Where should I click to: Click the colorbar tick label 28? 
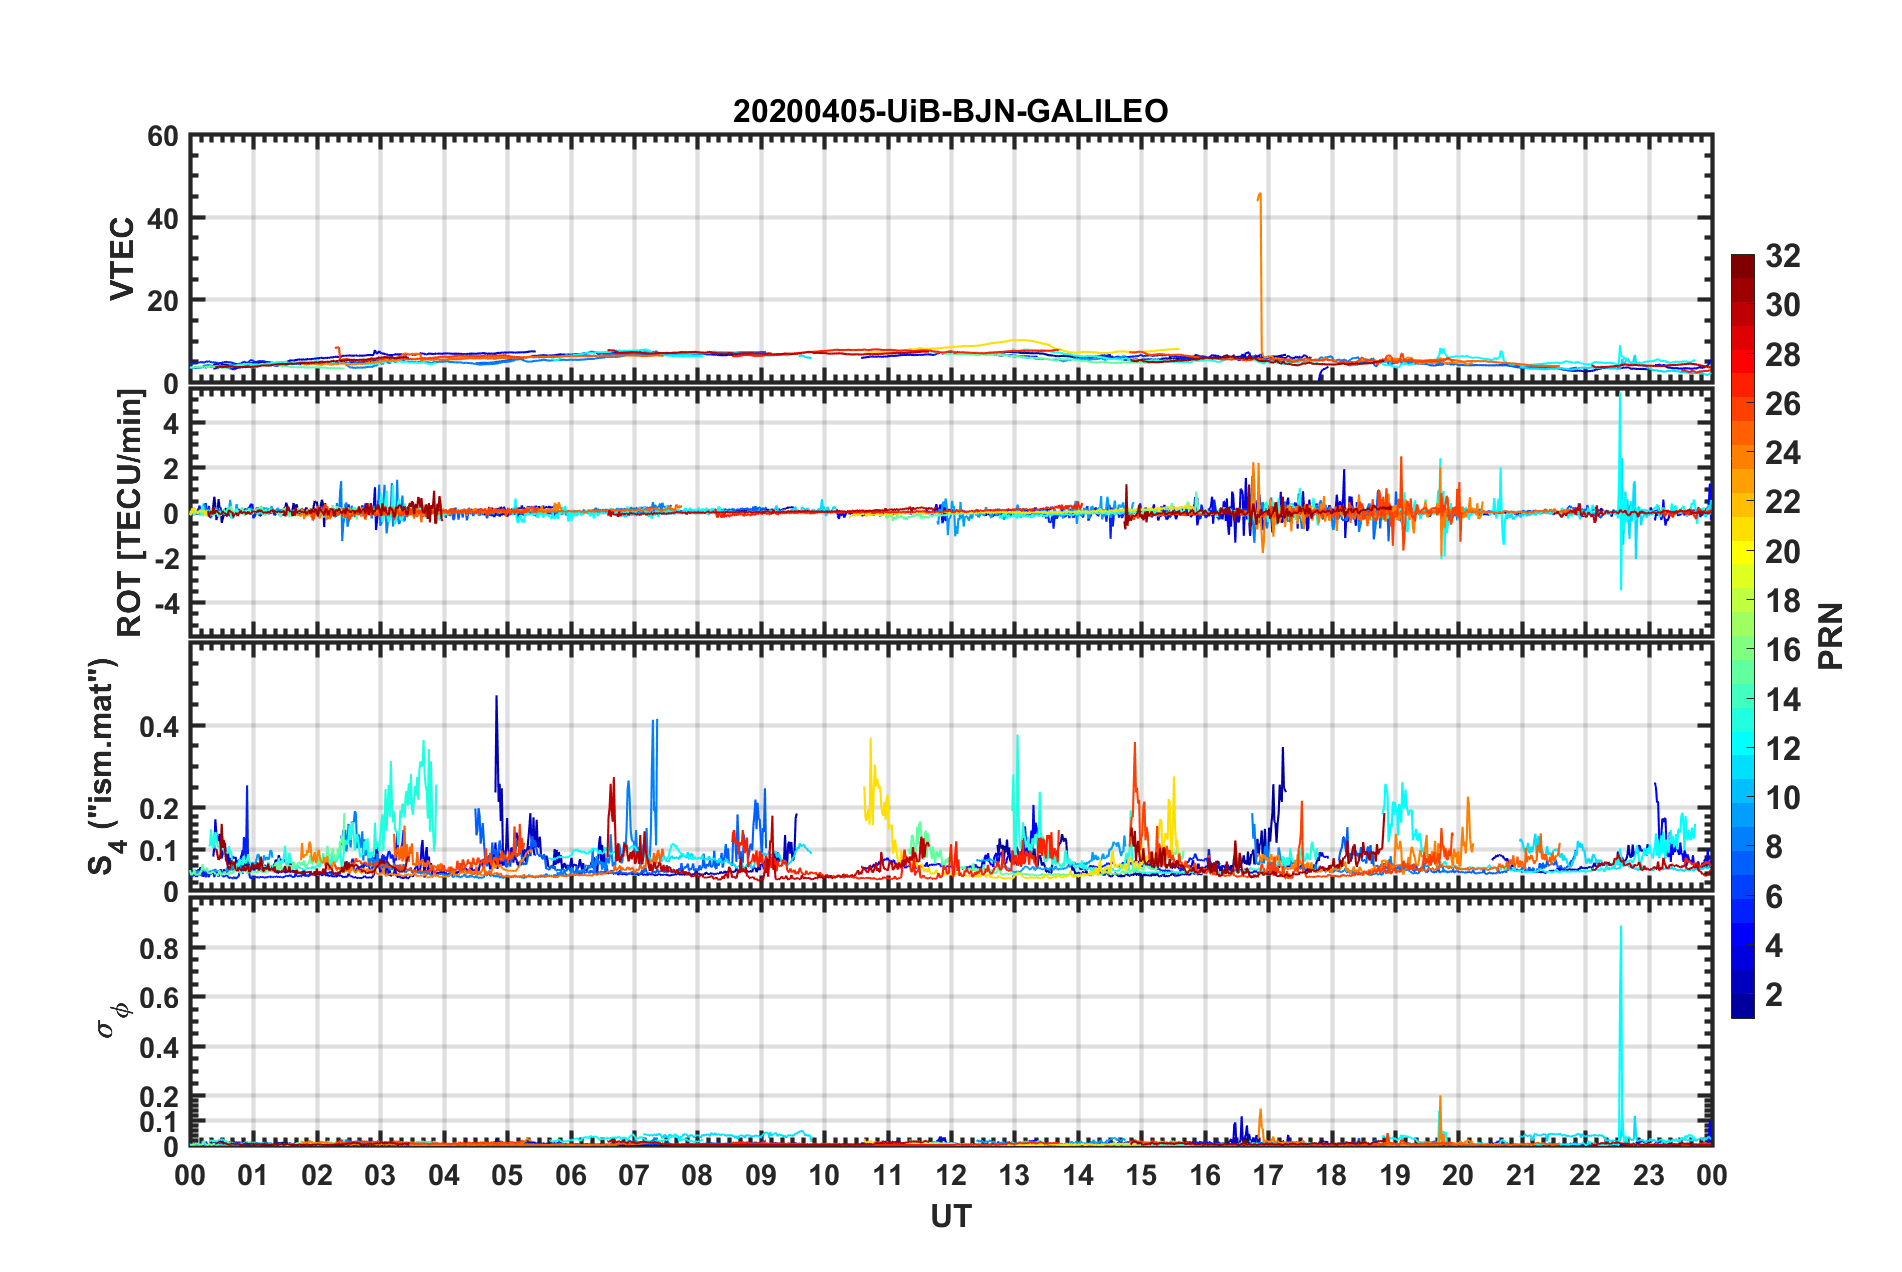(x=1782, y=354)
